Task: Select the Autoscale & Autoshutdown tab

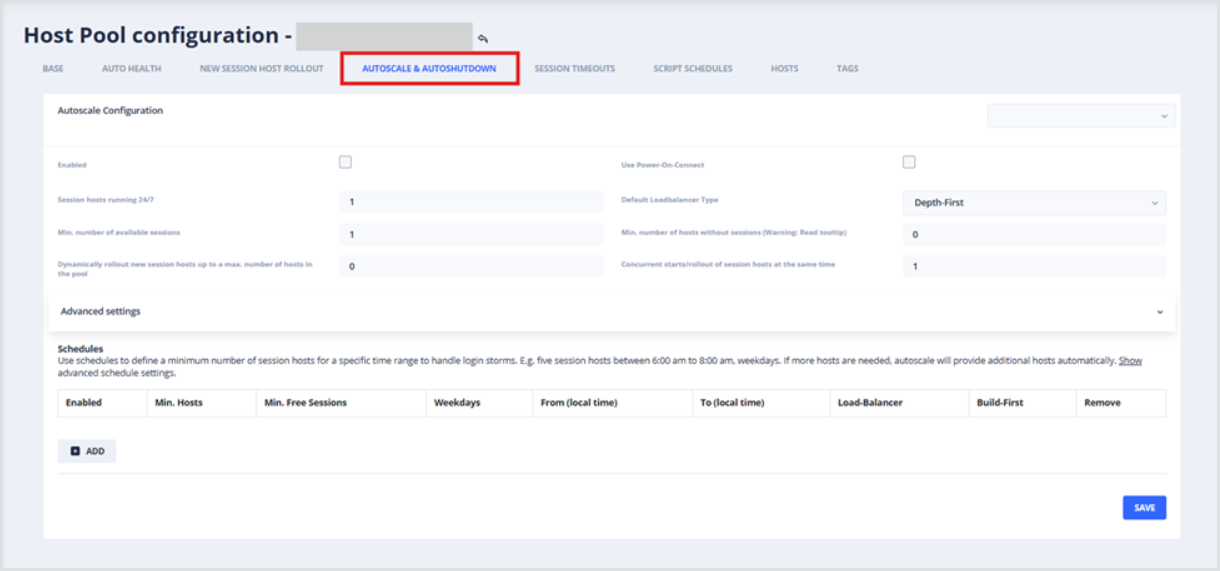Action: click(x=429, y=69)
